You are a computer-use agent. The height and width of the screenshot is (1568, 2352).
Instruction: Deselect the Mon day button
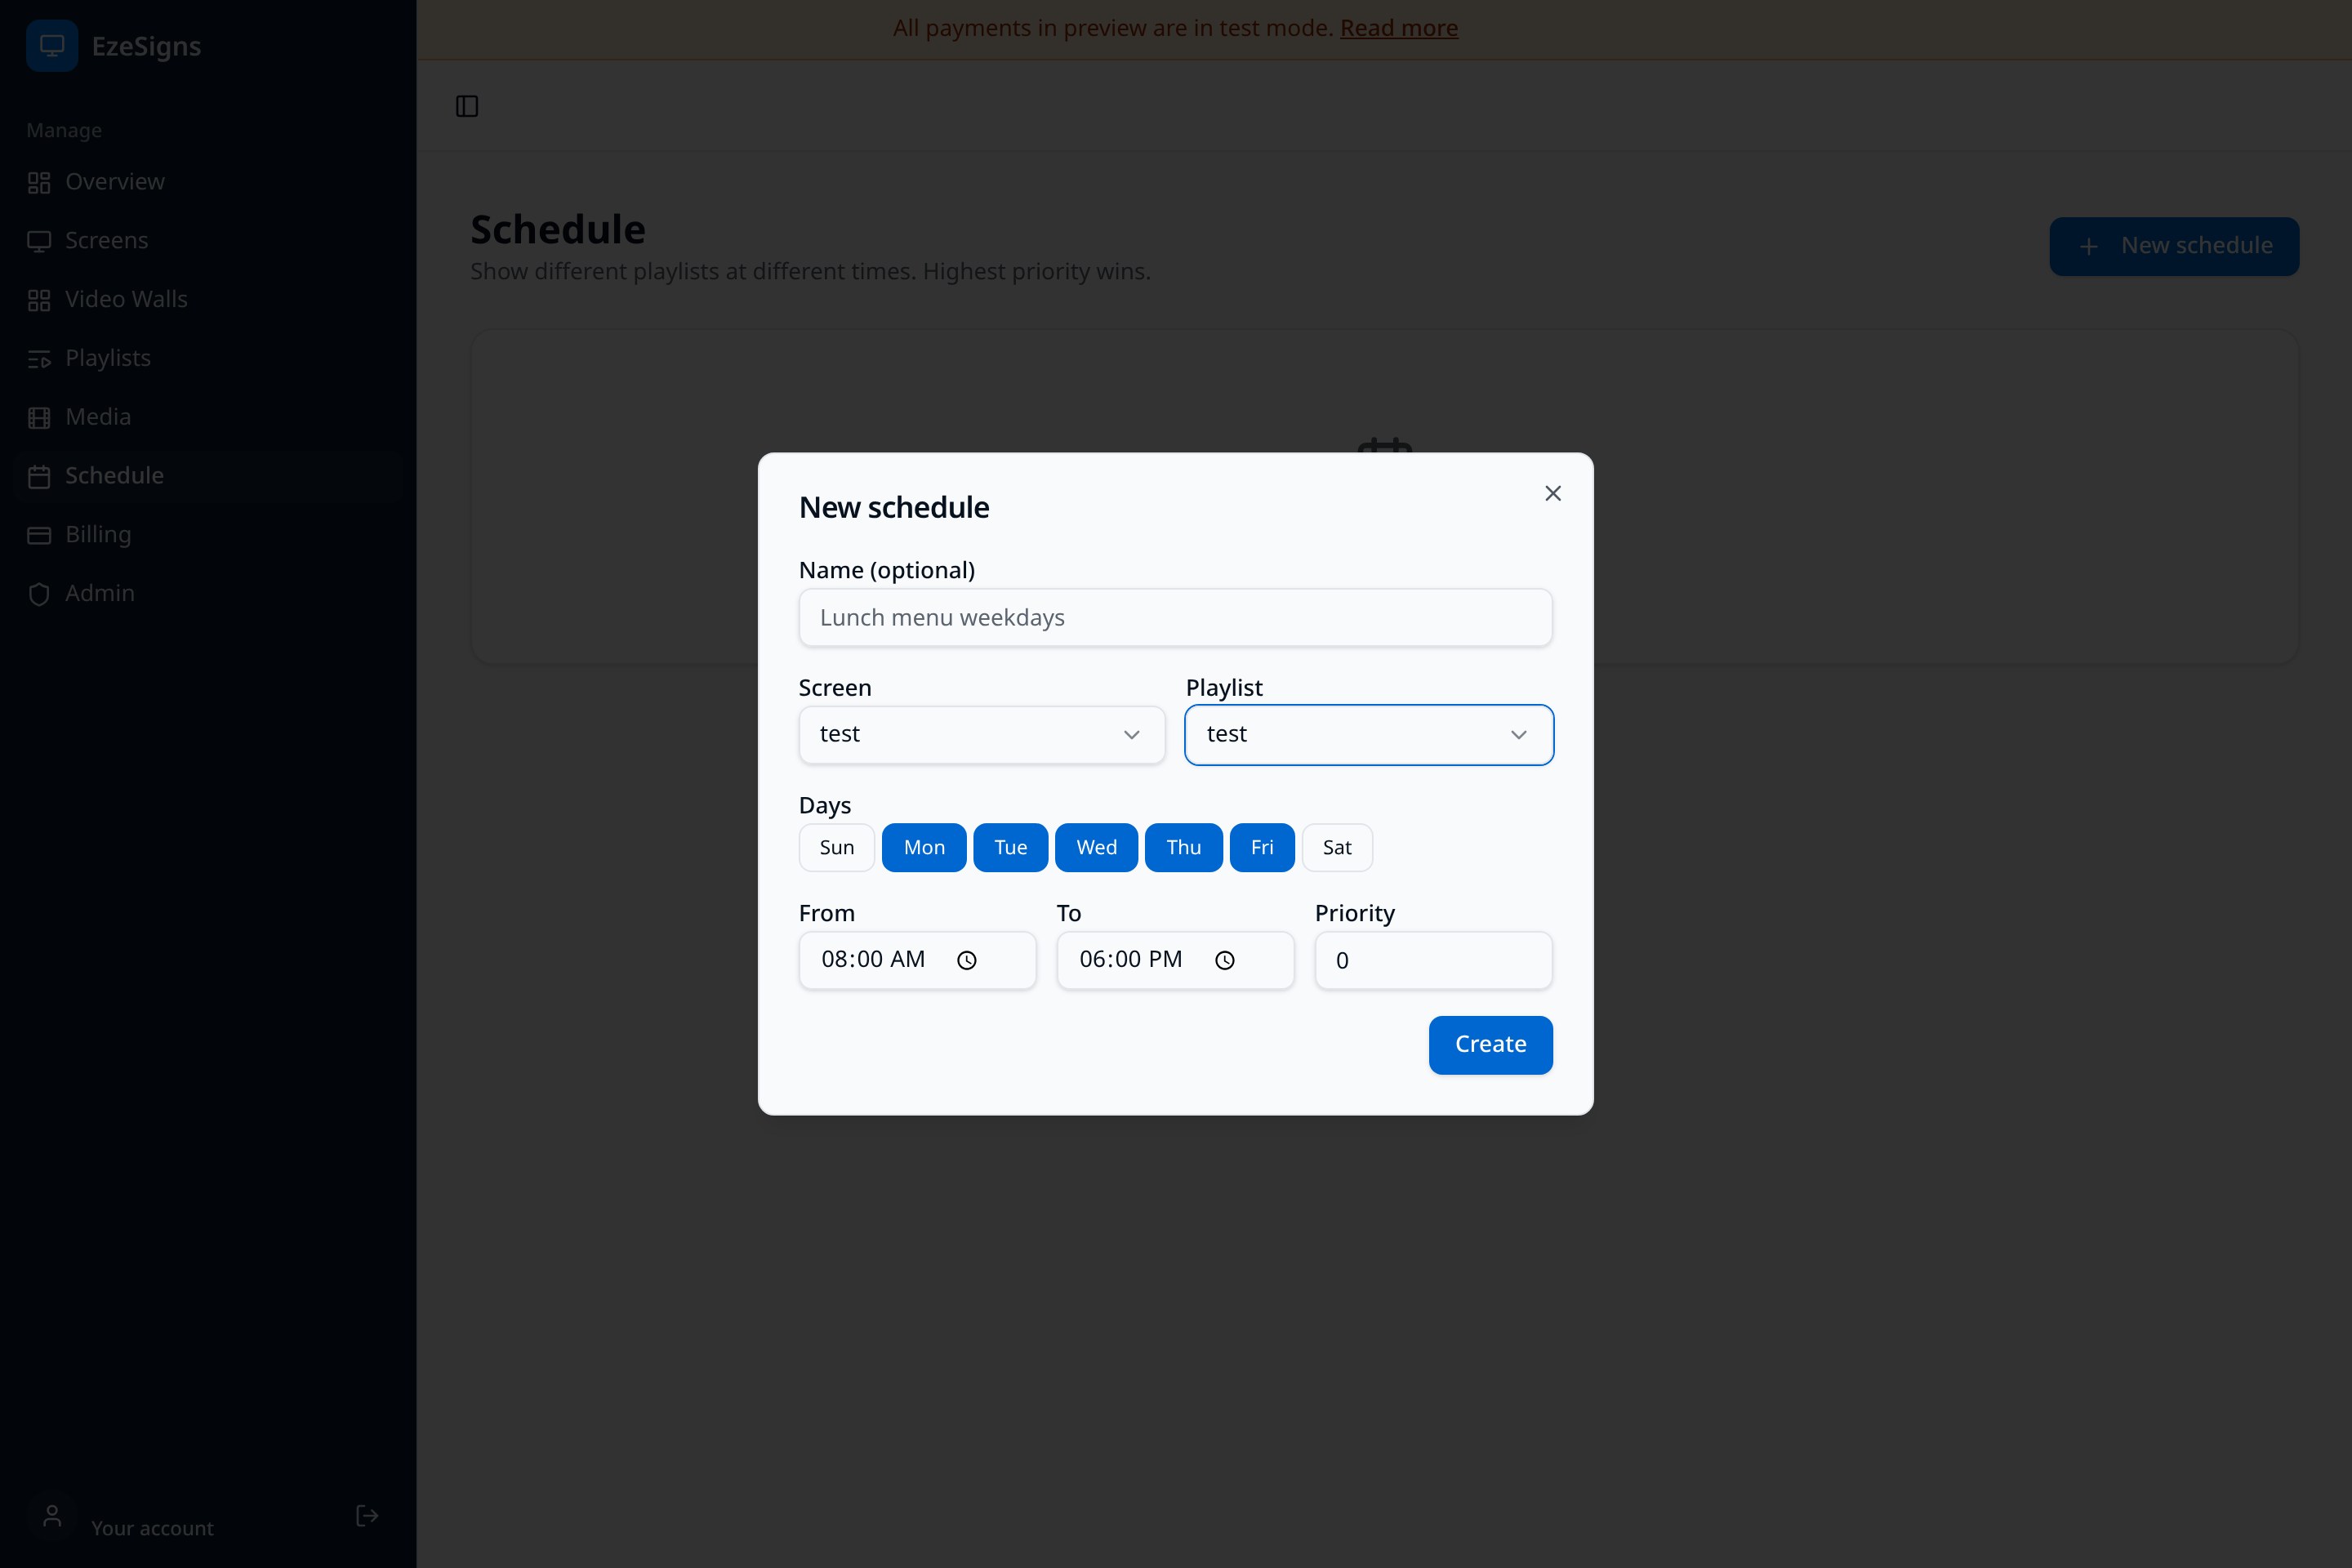pyautogui.click(x=924, y=848)
